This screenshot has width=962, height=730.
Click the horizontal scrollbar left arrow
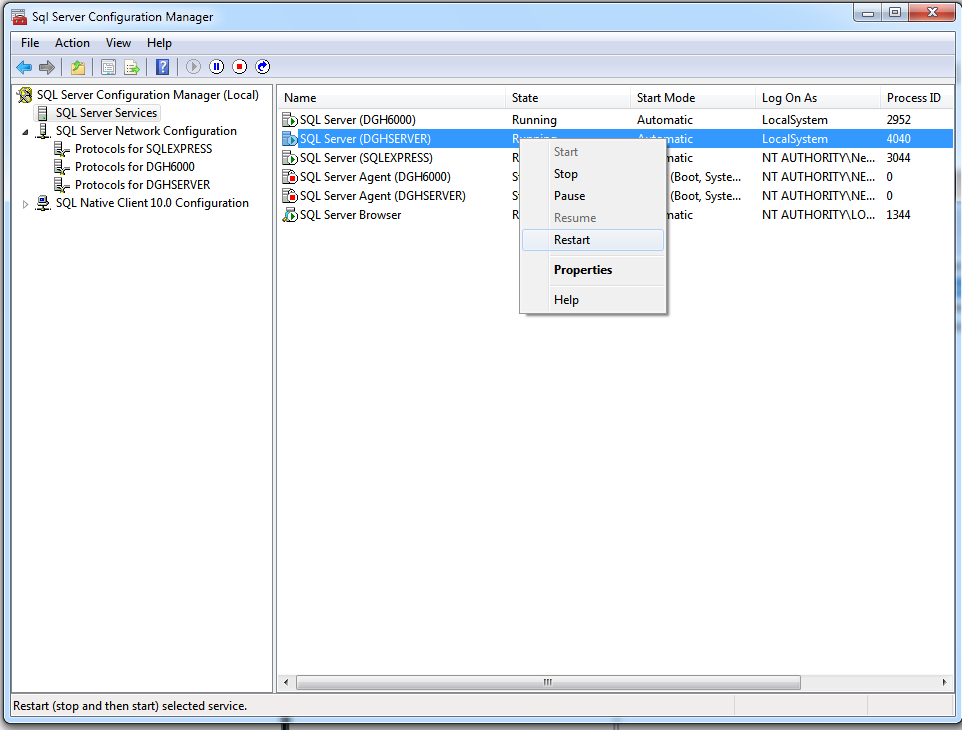click(x=286, y=682)
